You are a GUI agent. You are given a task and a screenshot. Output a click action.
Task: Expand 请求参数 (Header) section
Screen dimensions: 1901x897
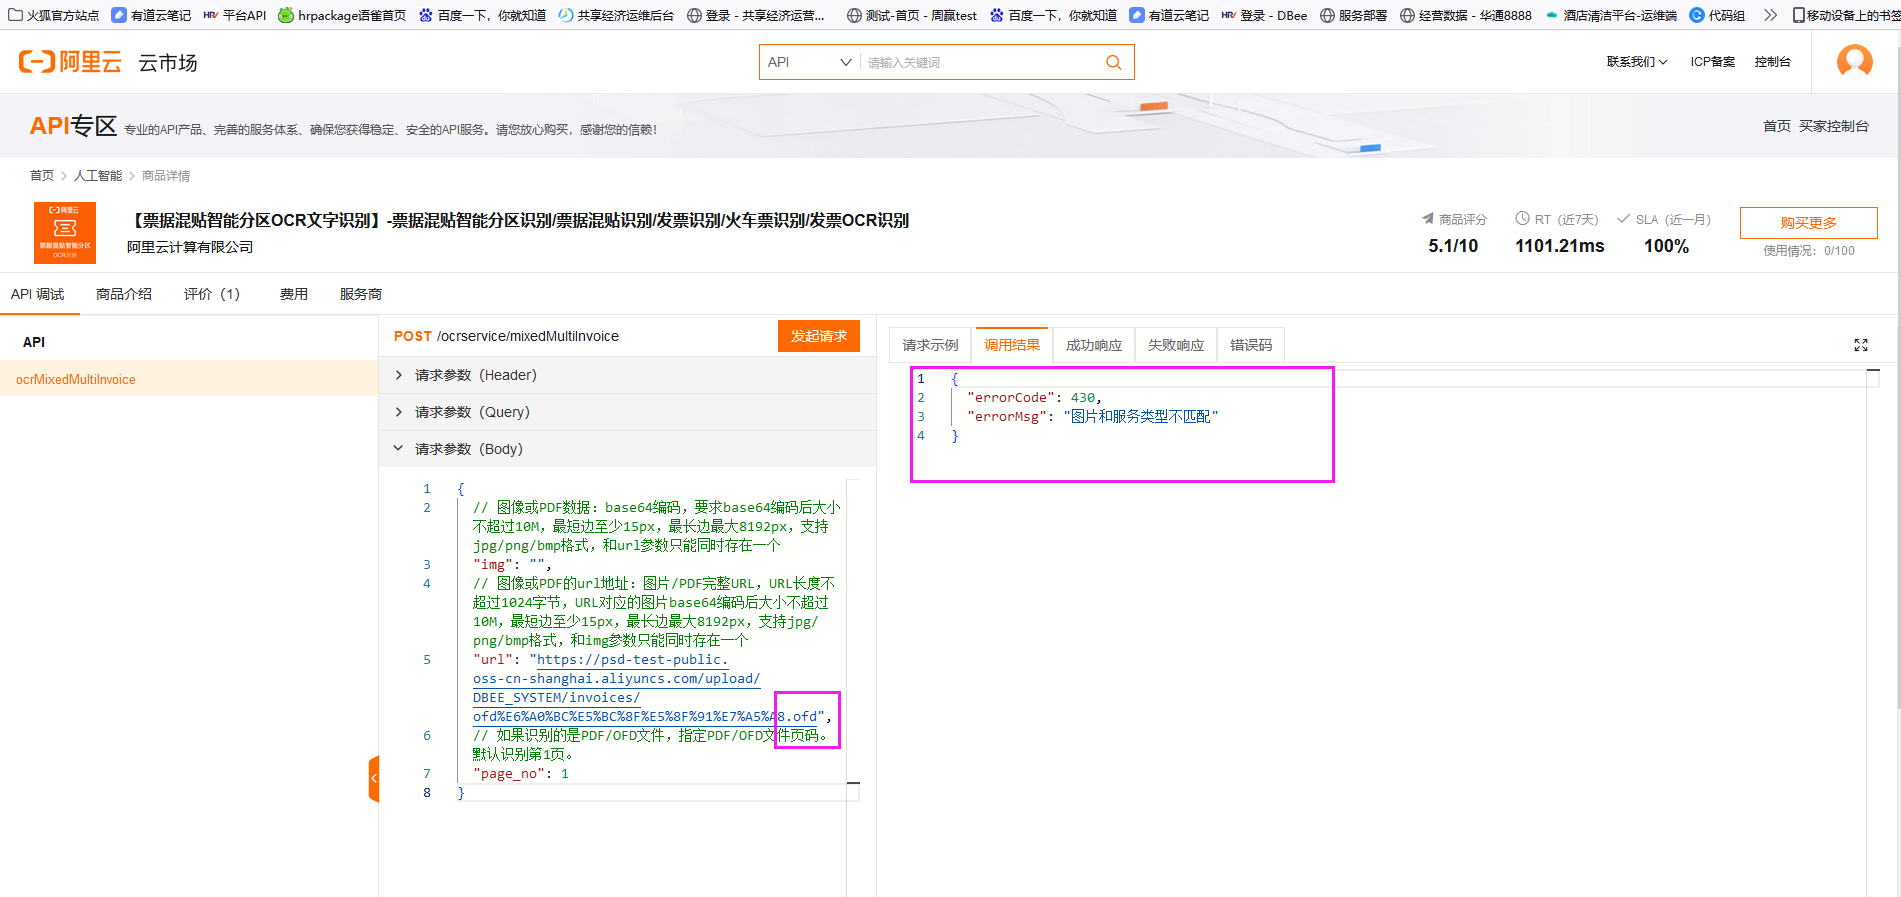pos(628,375)
